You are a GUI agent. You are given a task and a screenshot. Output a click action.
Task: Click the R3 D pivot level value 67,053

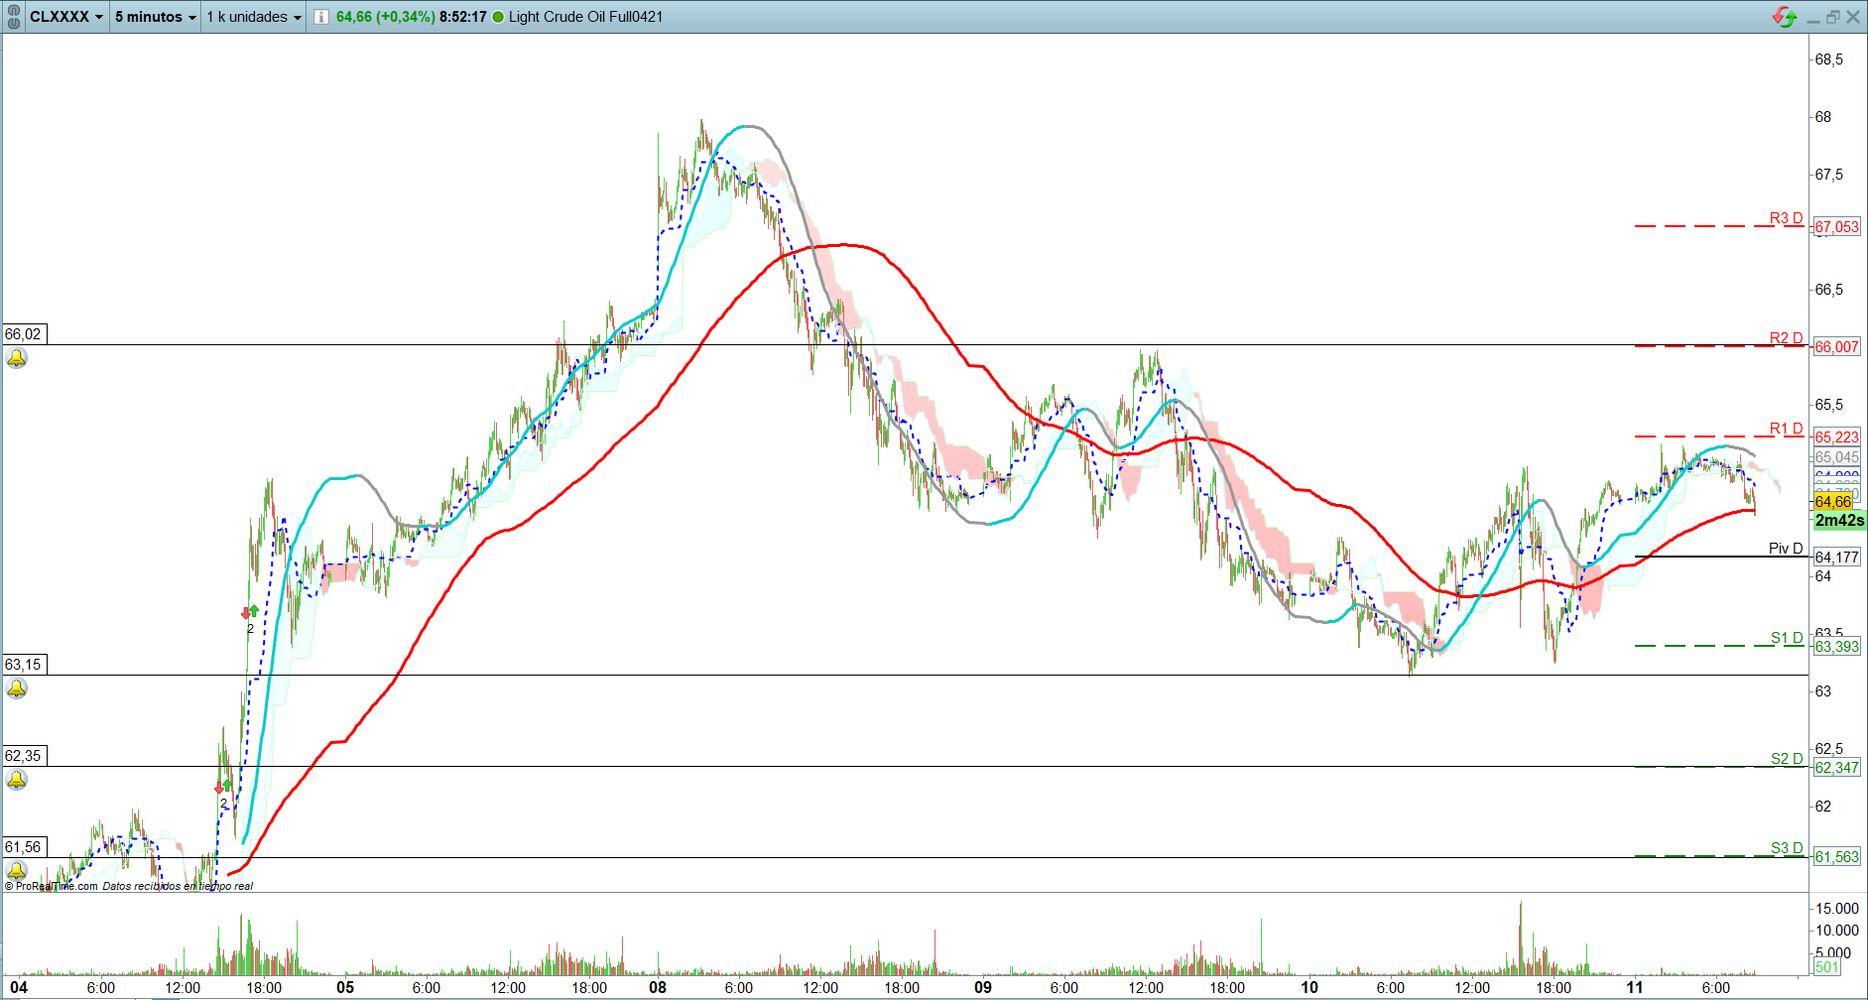click(x=1836, y=227)
